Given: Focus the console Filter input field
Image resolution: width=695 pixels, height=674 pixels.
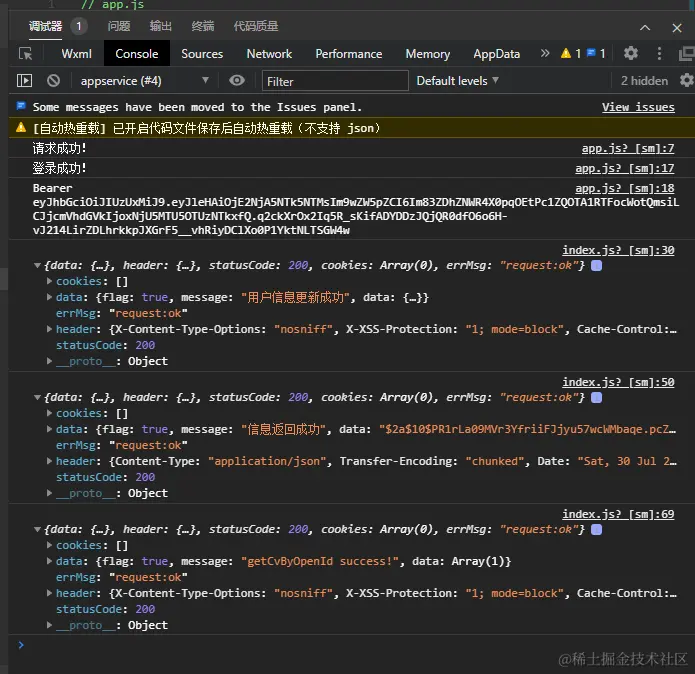Looking at the screenshot, I should [335, 81].
